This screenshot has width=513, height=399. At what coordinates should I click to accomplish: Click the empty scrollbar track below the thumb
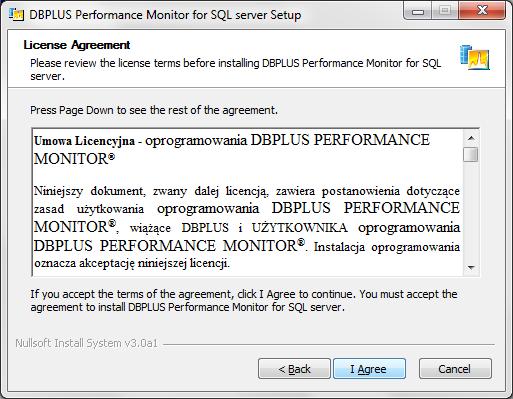(x=471, y=211)
